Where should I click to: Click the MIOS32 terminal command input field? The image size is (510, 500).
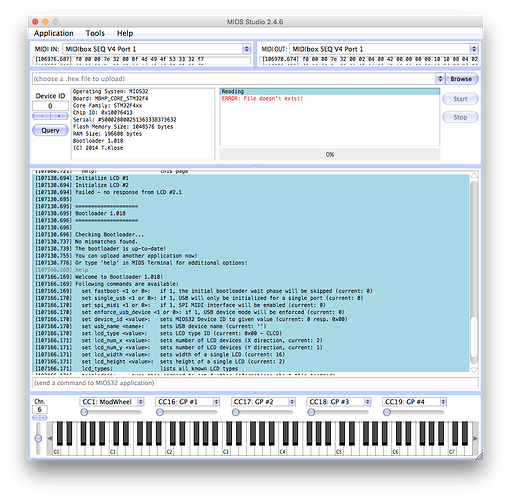pyautogui.click(x=256, y=383)
